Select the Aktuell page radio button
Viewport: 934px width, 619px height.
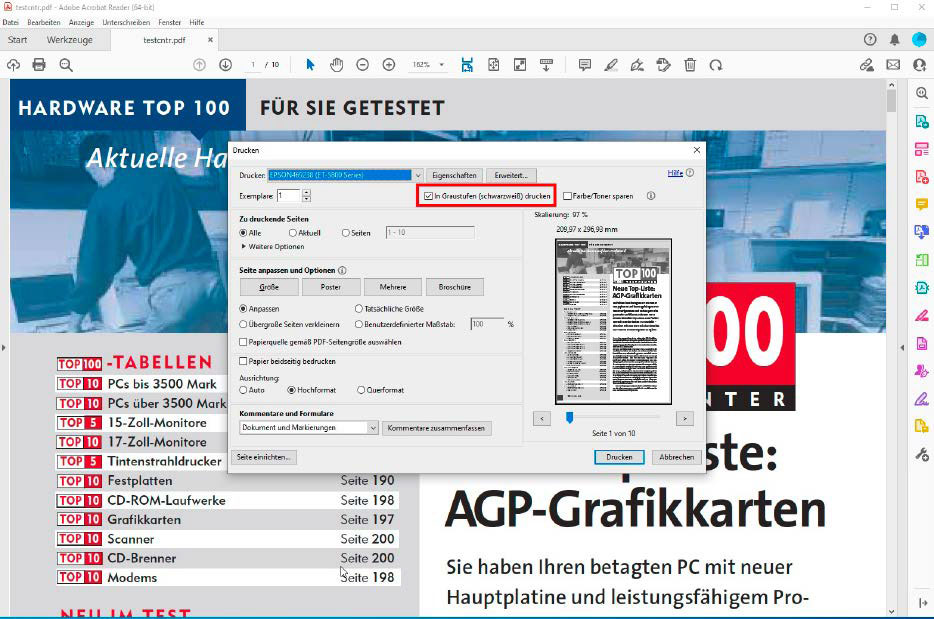click(x=292, y=233)
